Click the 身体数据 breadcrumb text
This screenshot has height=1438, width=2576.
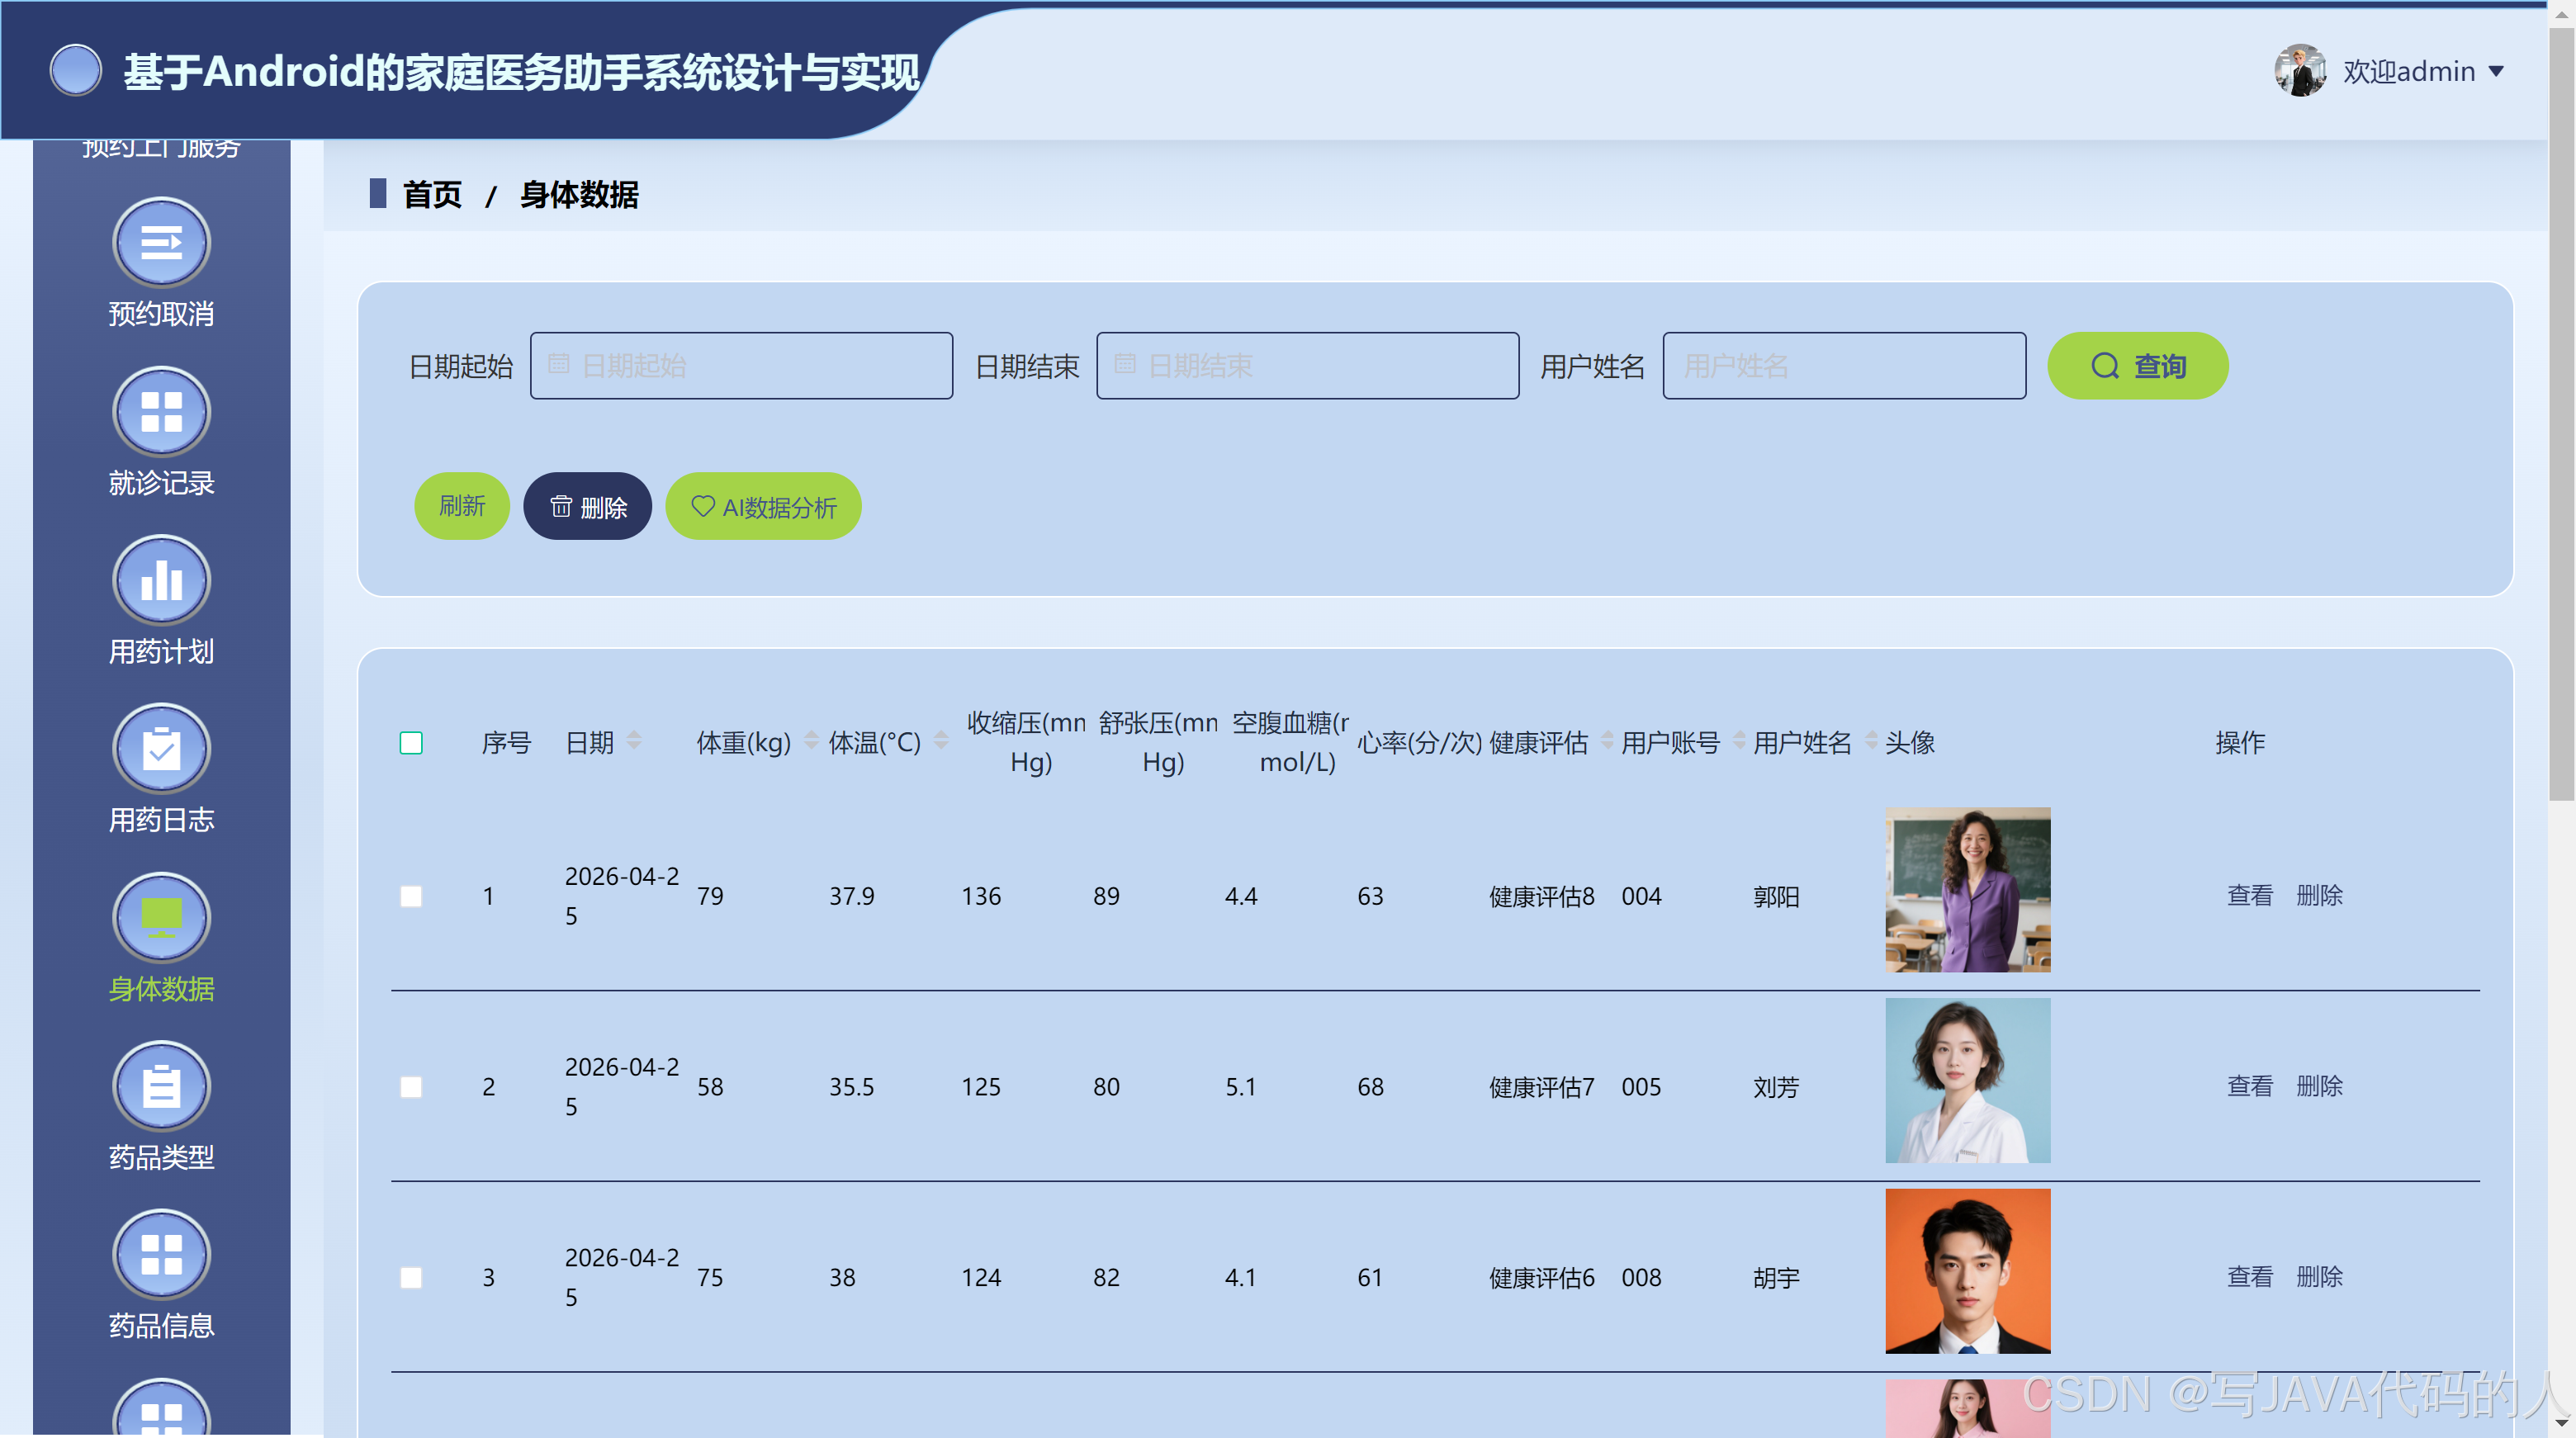pos(579,195)
